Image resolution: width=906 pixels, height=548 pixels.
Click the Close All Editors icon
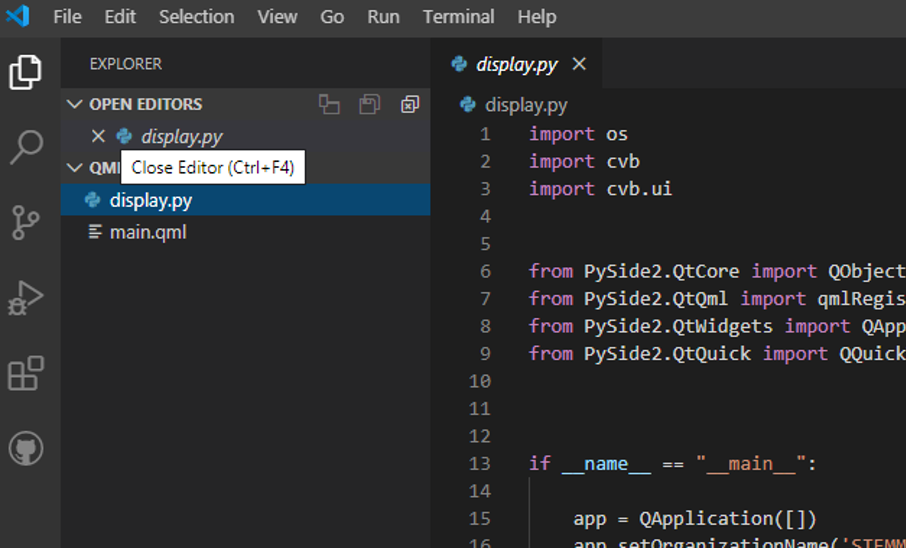pyautogui.click(x=410, y=104)
